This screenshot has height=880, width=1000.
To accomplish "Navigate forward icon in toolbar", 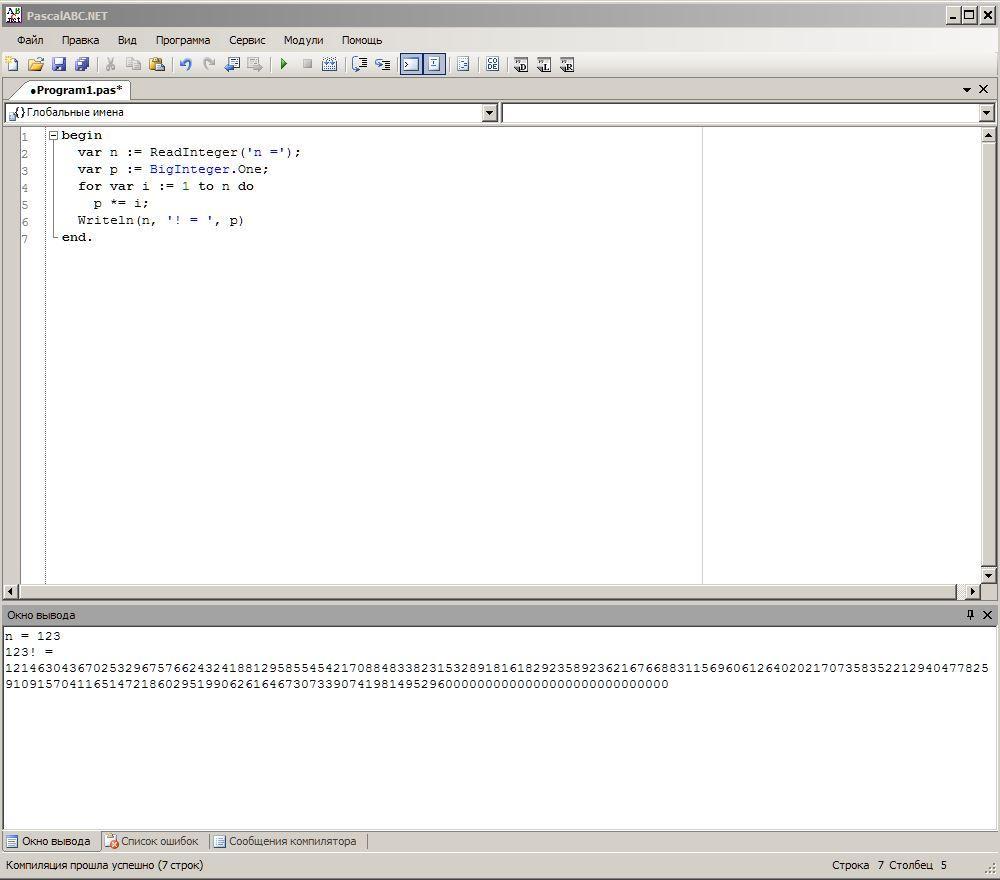I will click(255, 64).
